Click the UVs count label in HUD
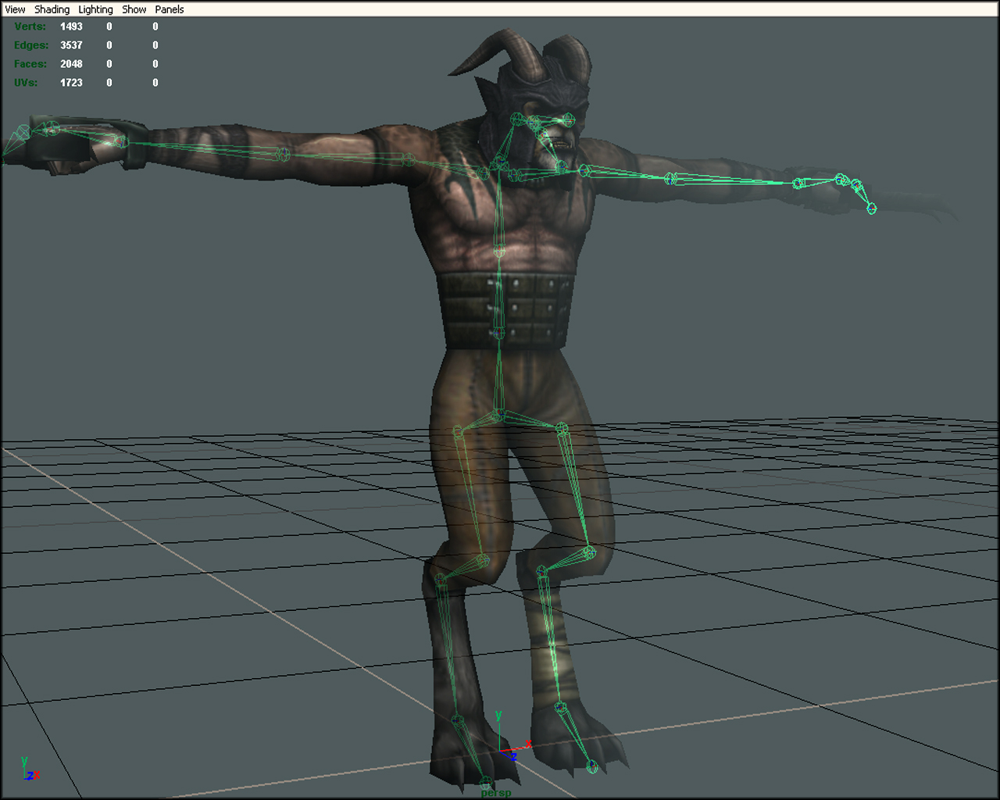1000x800 pixels. pos(26,83)
